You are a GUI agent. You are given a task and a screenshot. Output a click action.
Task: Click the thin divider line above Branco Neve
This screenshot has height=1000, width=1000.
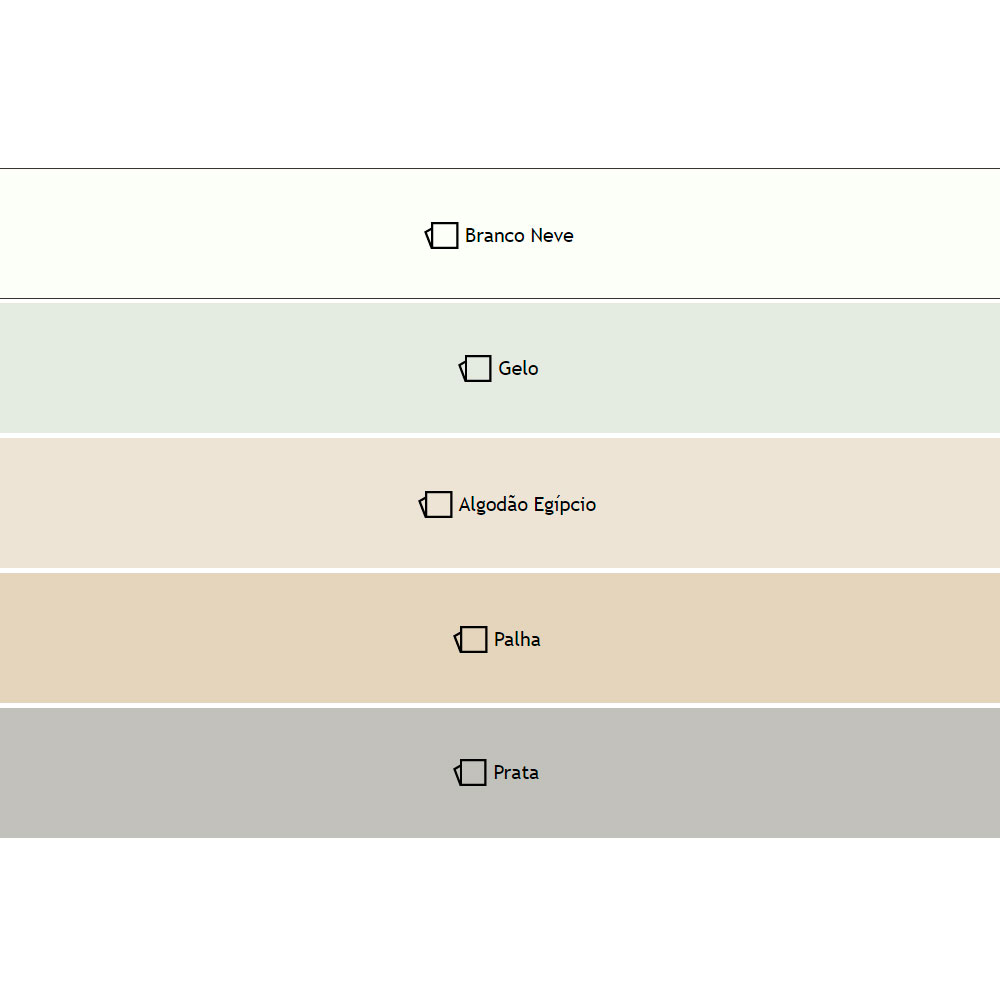point(500,169)
